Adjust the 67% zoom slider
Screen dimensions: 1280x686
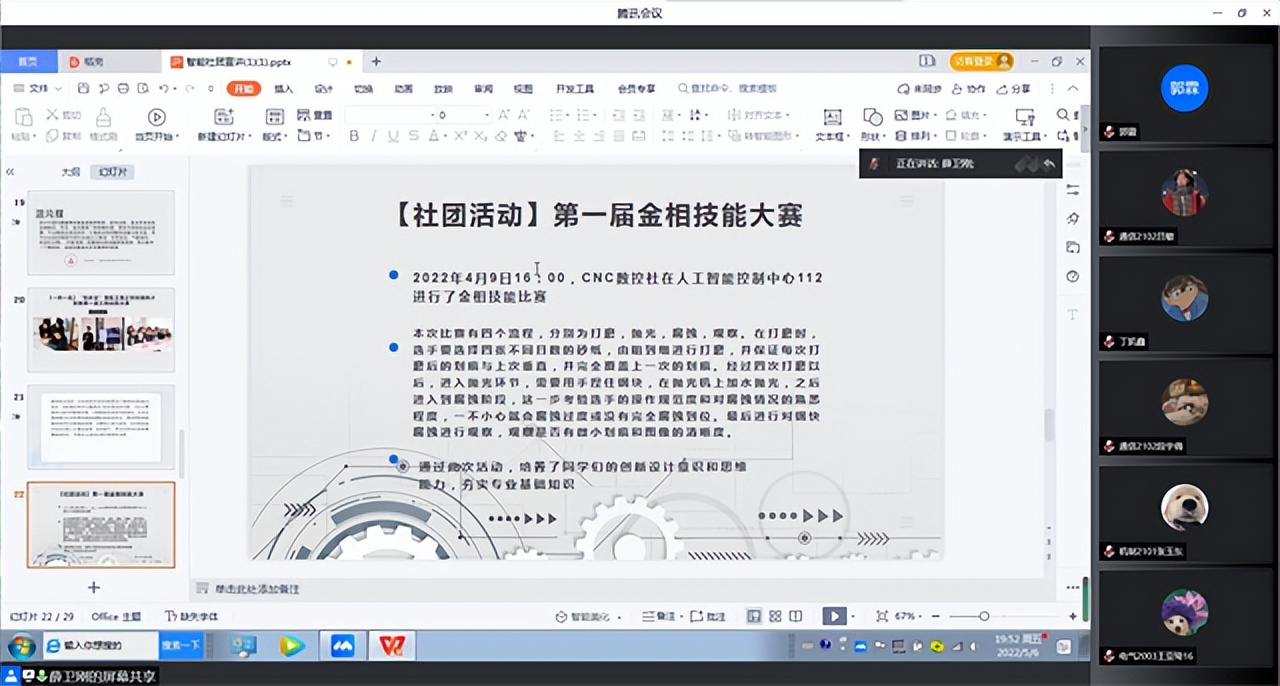point(984,616)
